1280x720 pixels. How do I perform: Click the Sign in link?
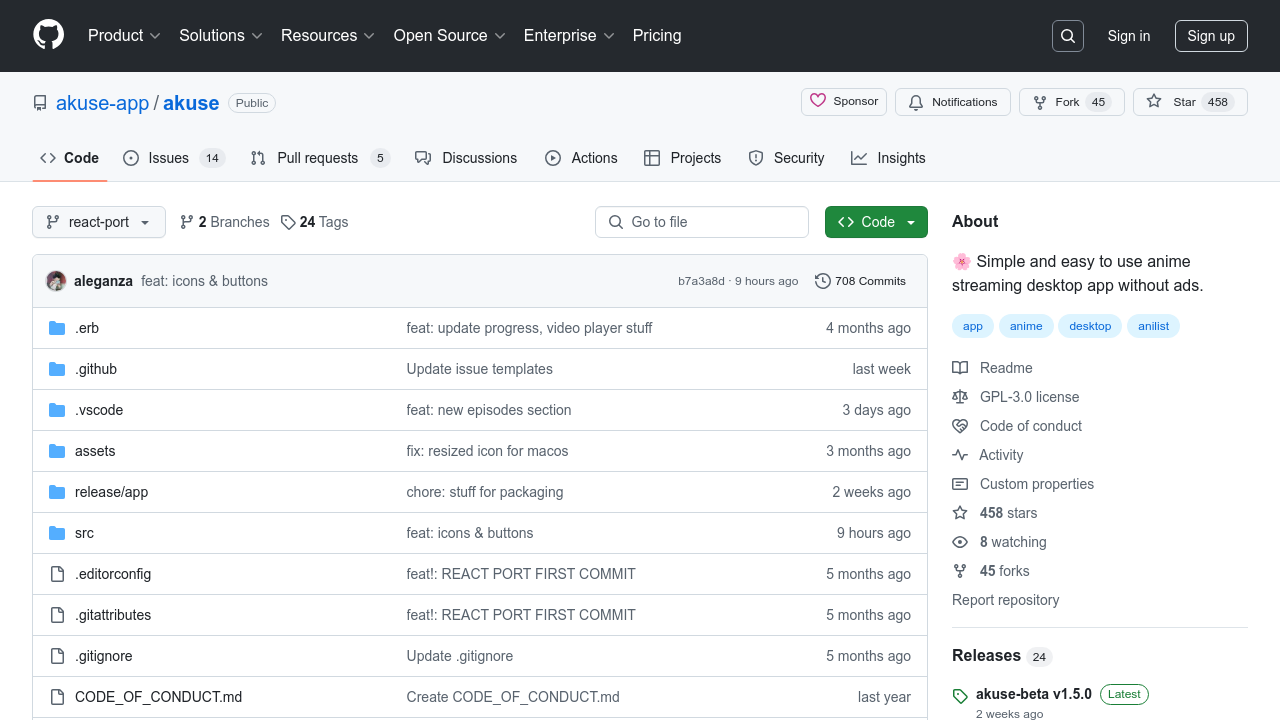[1129, 36]
